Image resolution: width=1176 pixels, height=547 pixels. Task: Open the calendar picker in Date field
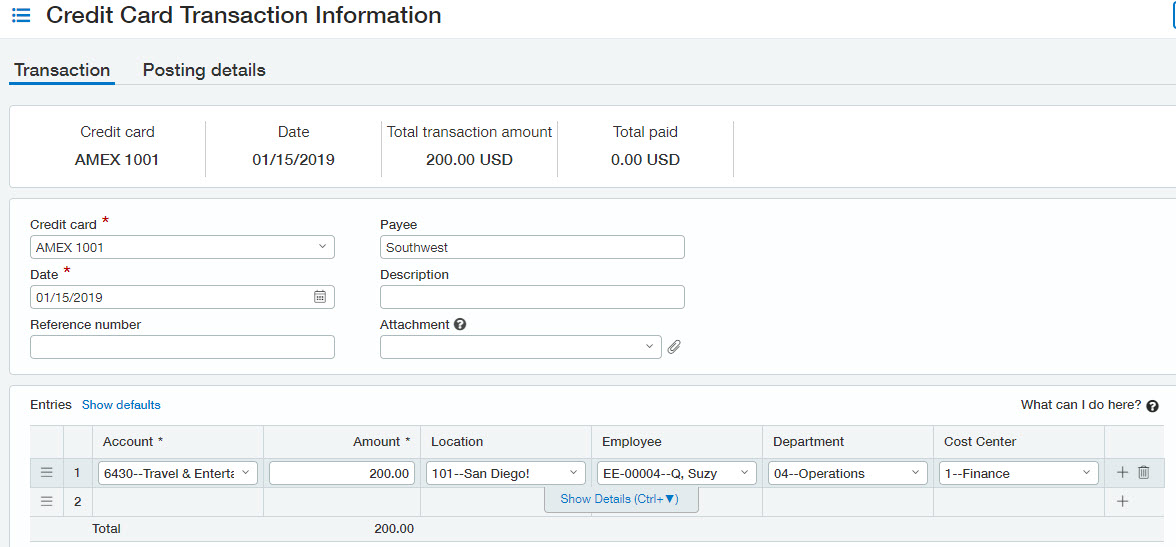(x=320, y=297)
